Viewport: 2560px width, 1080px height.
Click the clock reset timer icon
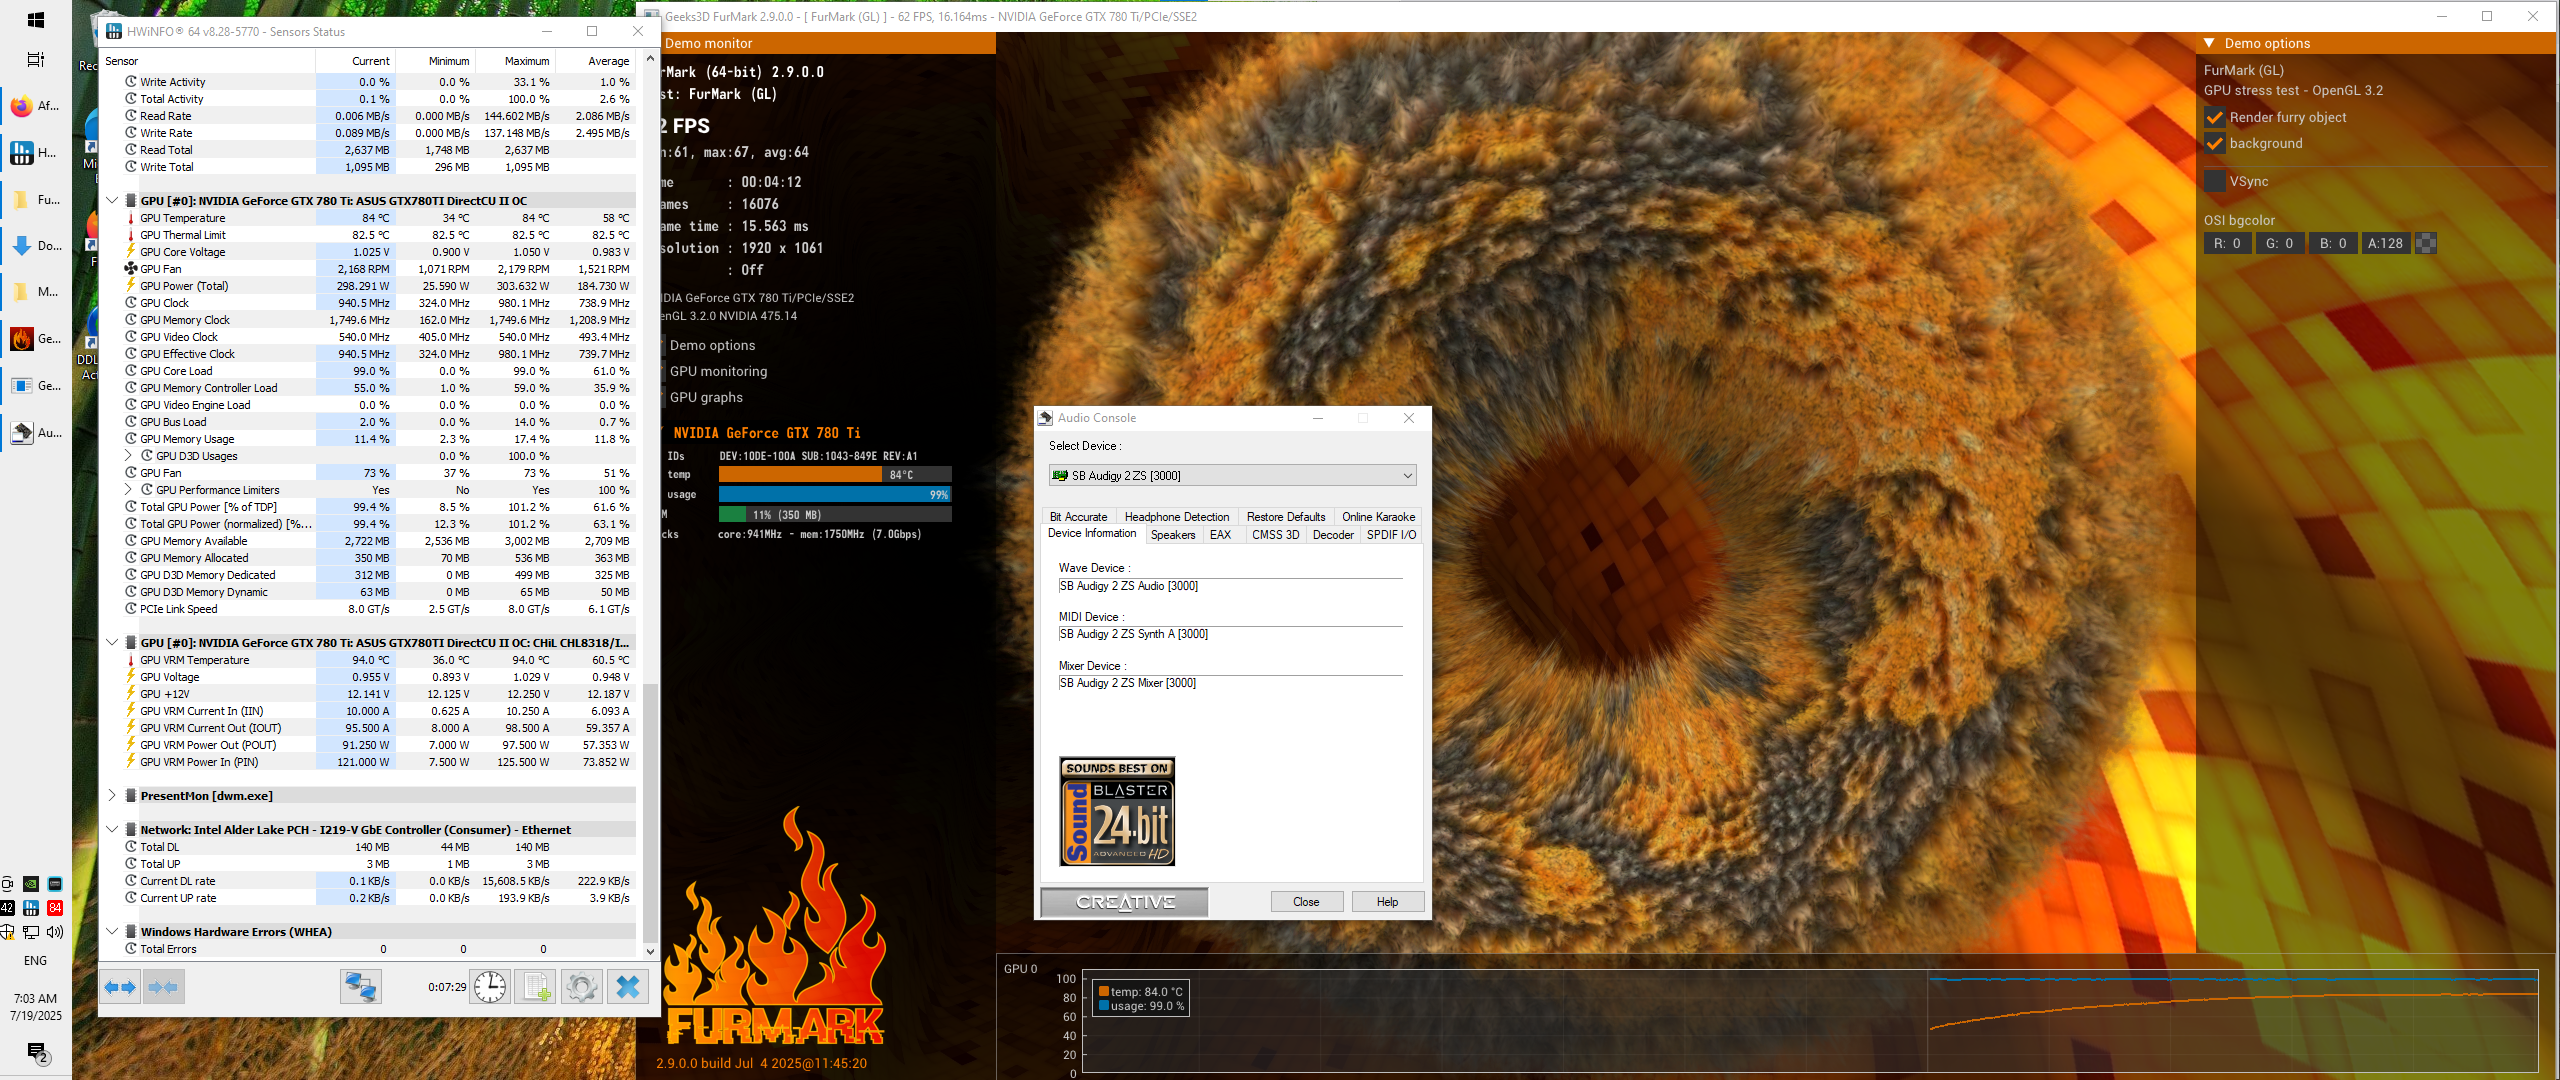click(x=490, y=987)
